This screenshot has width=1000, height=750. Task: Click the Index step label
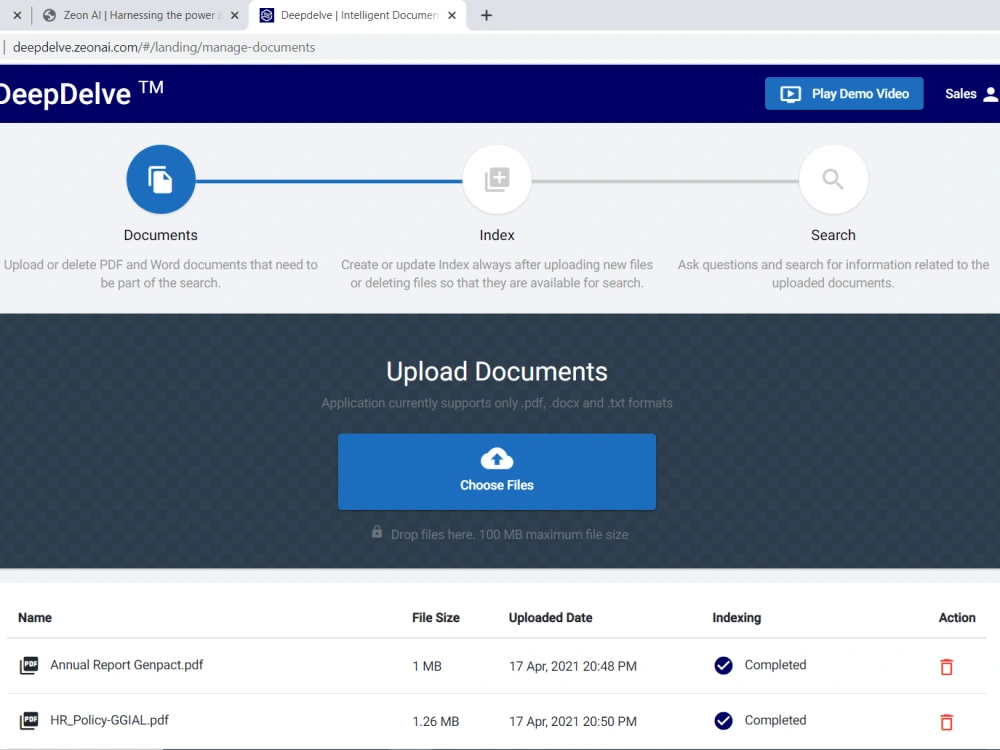click(x=497, y=235)
